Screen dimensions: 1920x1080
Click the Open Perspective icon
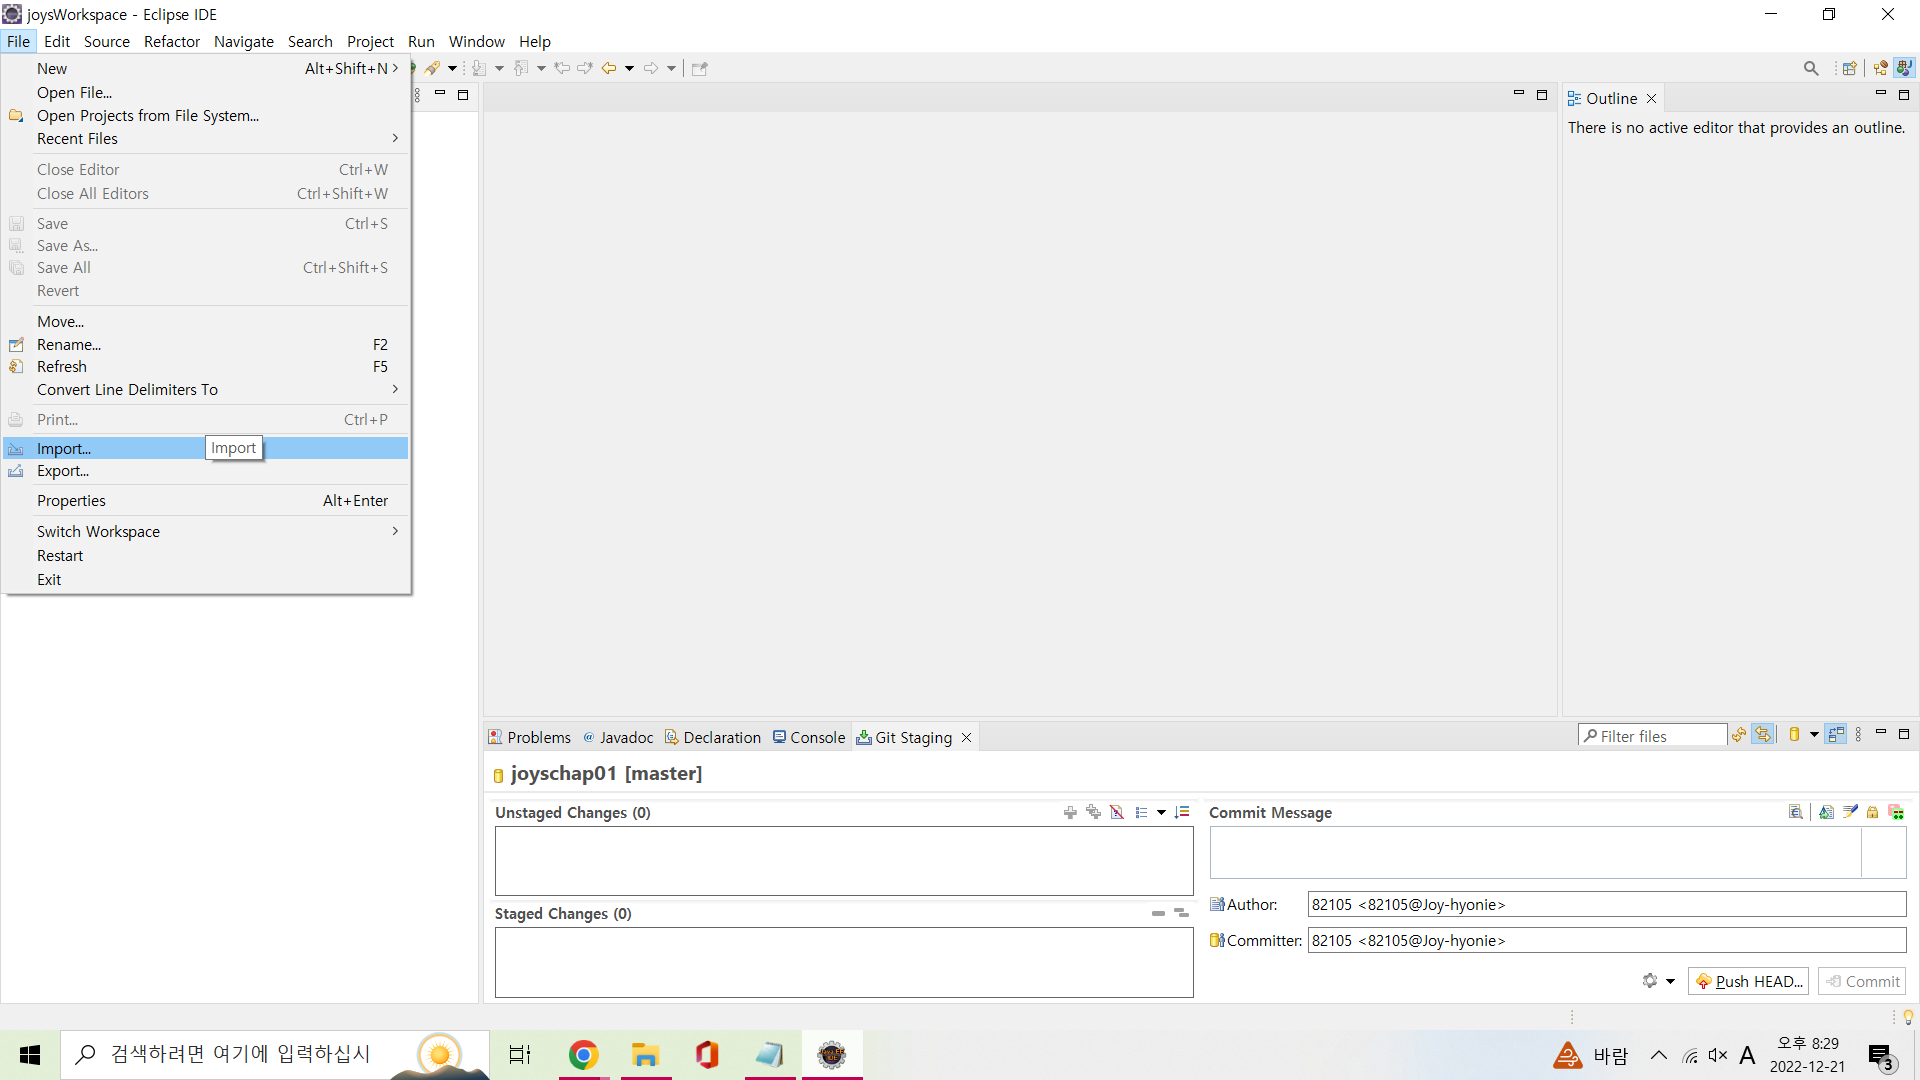(x=1849, y=68)
